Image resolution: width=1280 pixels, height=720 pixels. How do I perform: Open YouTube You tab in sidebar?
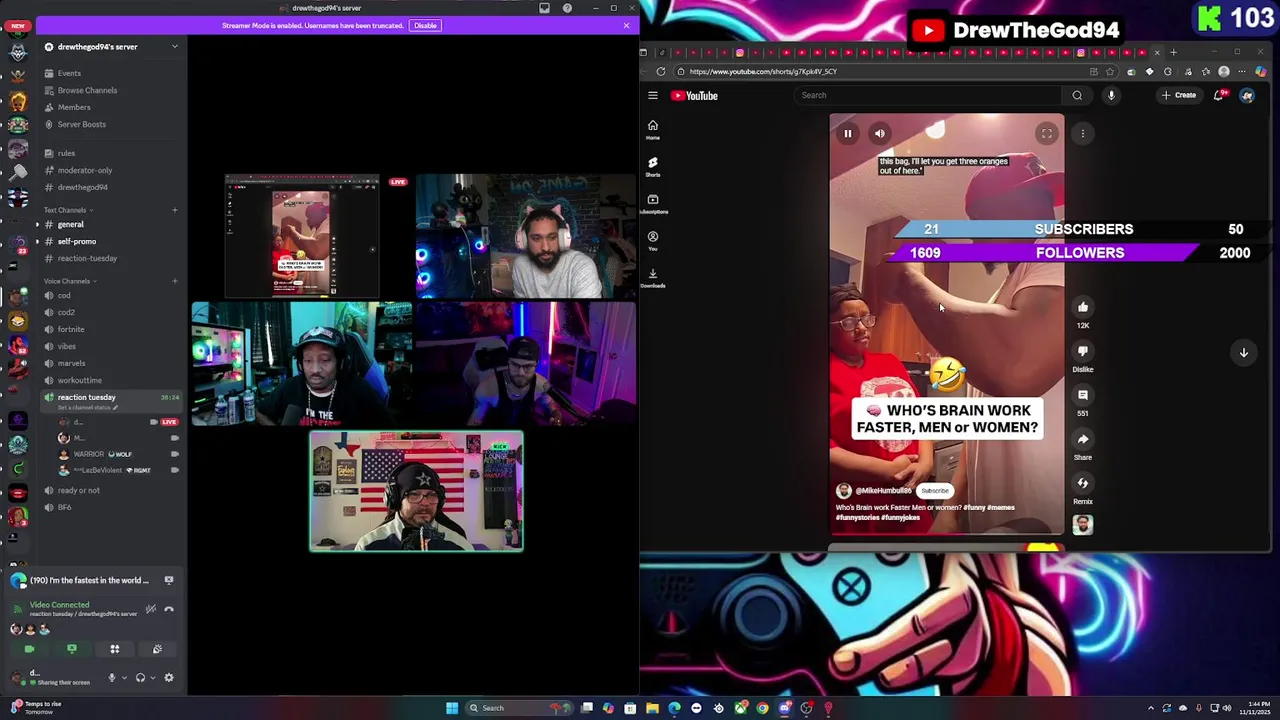[x=653, y=241]
